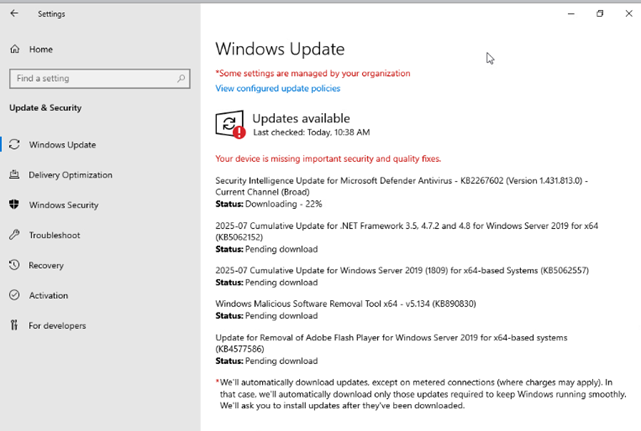Click Status: Downloading - 22% text
The height and width of the screenshot is (431, 641).
[269, 204]
